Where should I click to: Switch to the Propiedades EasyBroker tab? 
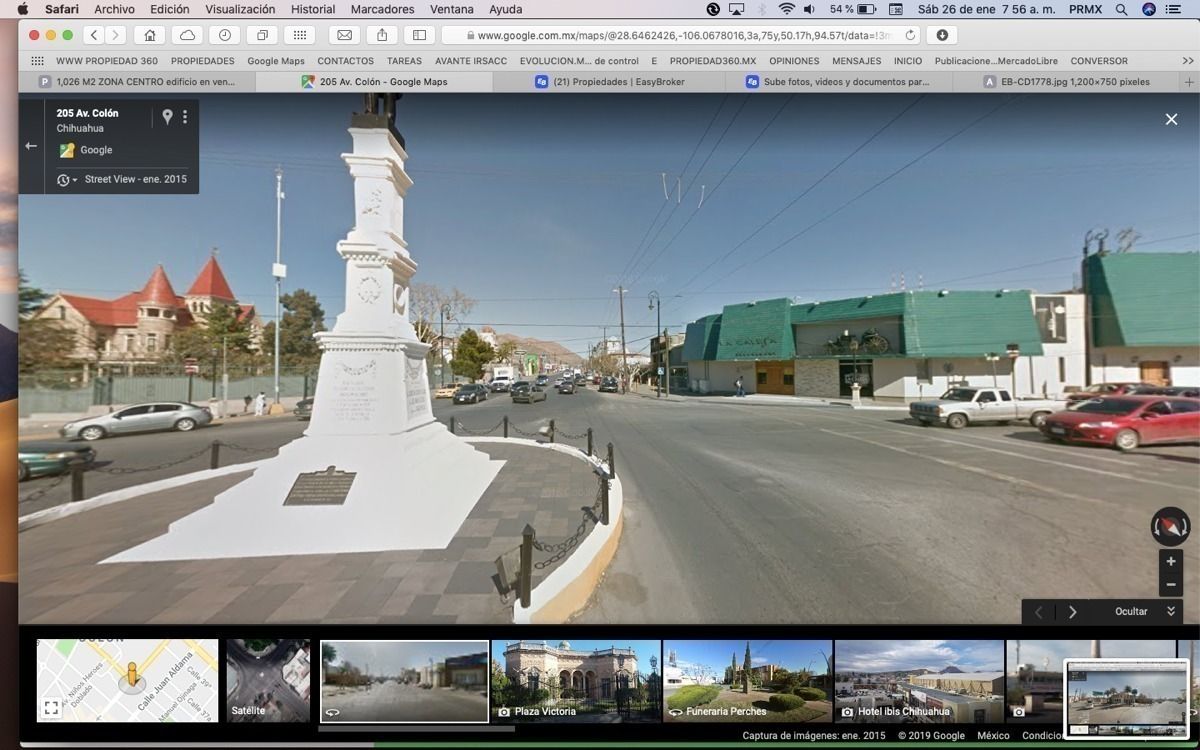pos(608,82)
